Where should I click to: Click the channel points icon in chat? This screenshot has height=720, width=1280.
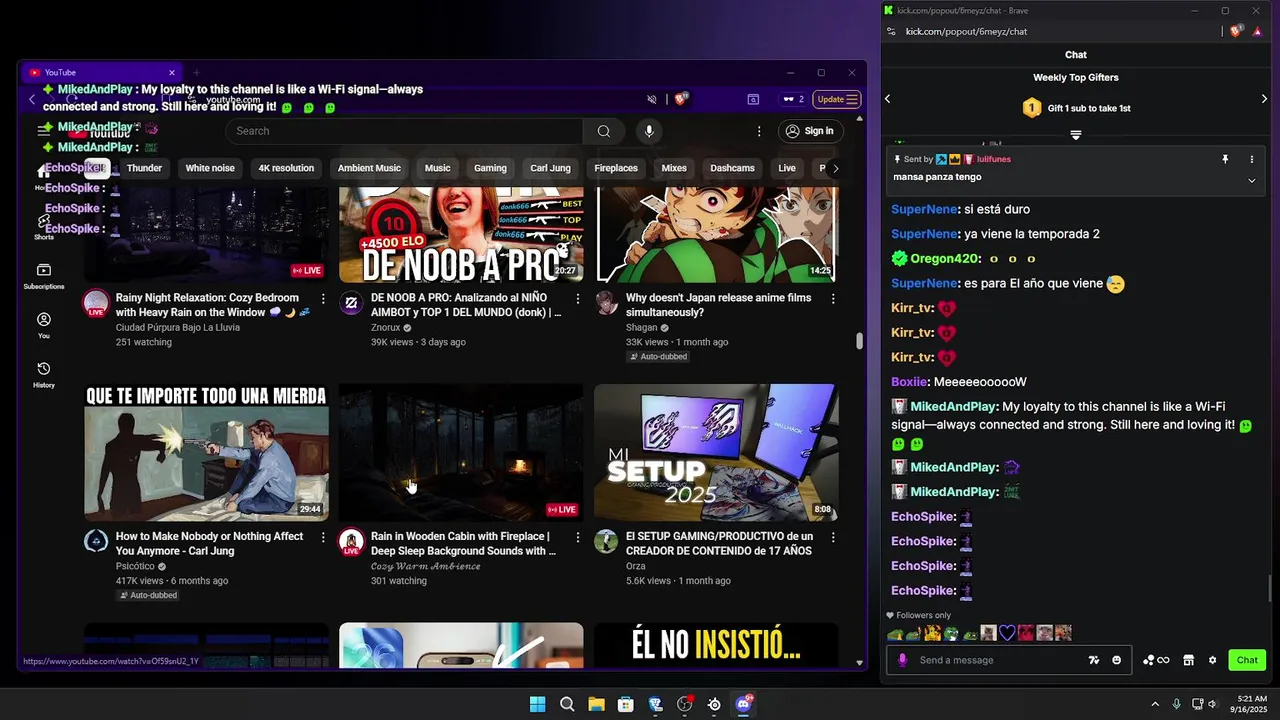click(1156, 660)
